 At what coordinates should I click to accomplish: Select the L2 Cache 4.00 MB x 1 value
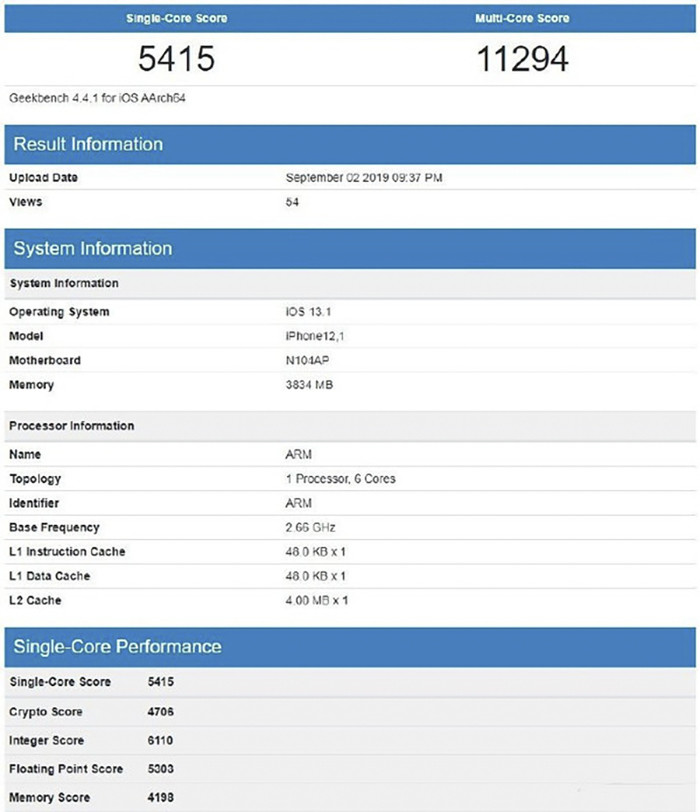click(317, 600)
